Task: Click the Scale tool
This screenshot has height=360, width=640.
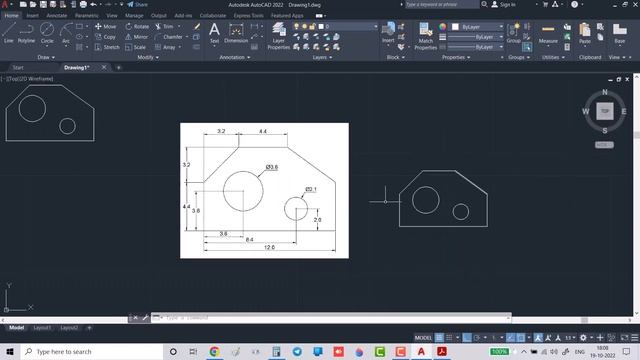Action: pyautogui.click(x=136, y=47)
